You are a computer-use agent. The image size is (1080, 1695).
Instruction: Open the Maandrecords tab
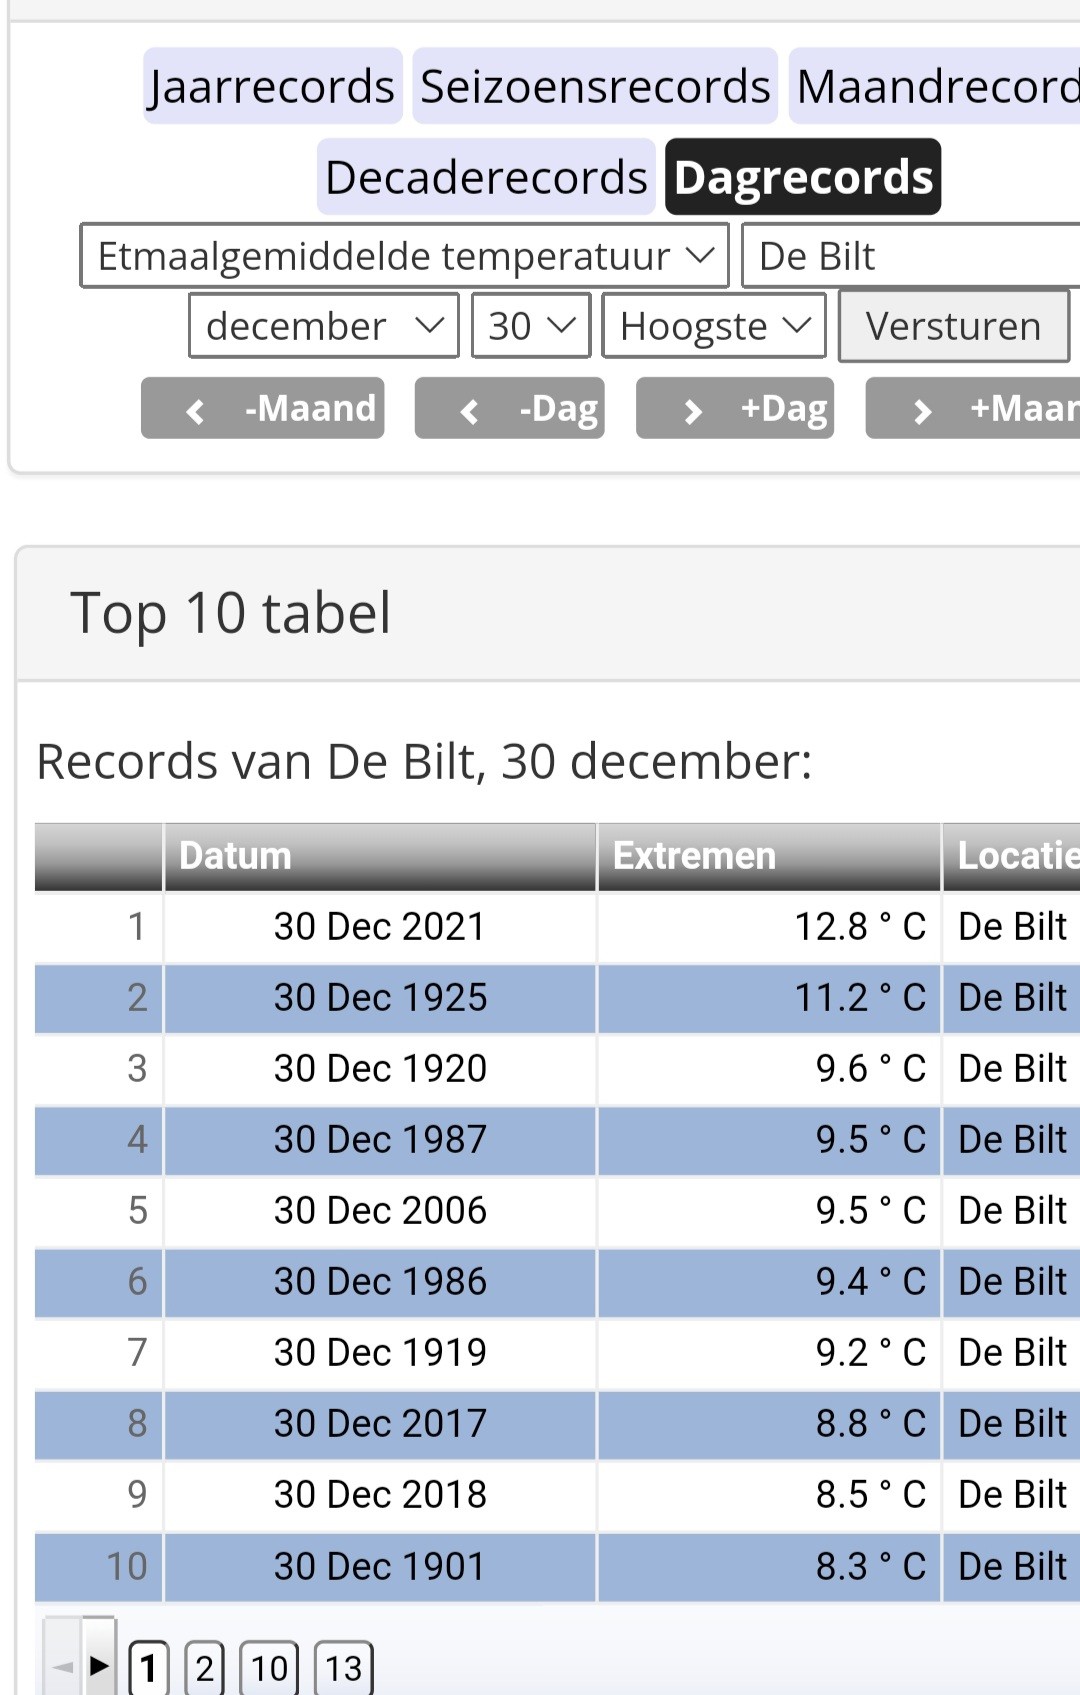(935, 86)
